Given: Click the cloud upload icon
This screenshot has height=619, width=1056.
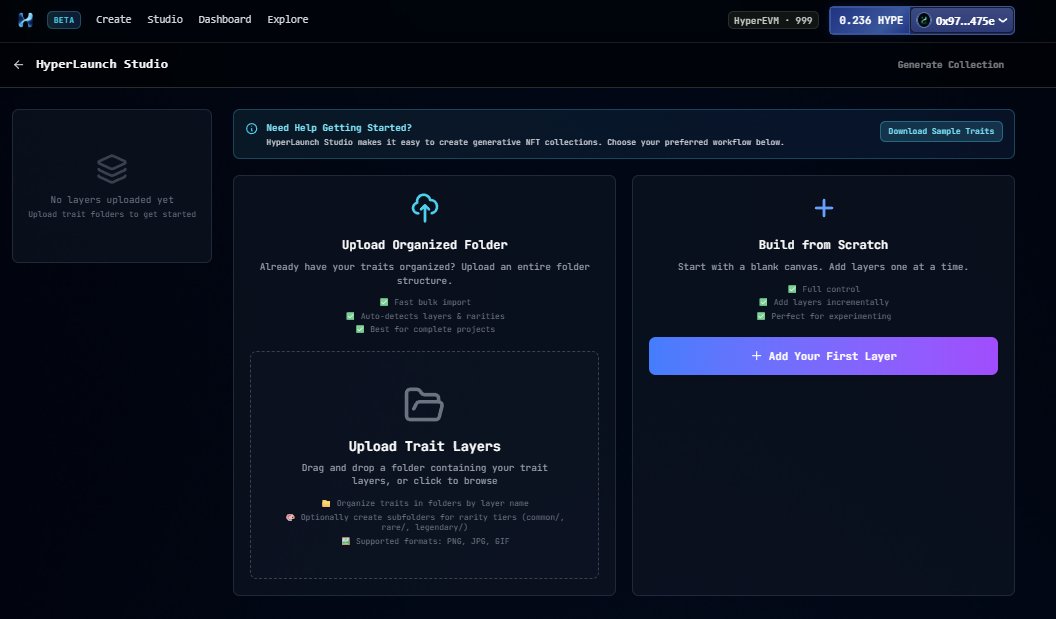Looking at the screenshot, I should pos(424,207).
